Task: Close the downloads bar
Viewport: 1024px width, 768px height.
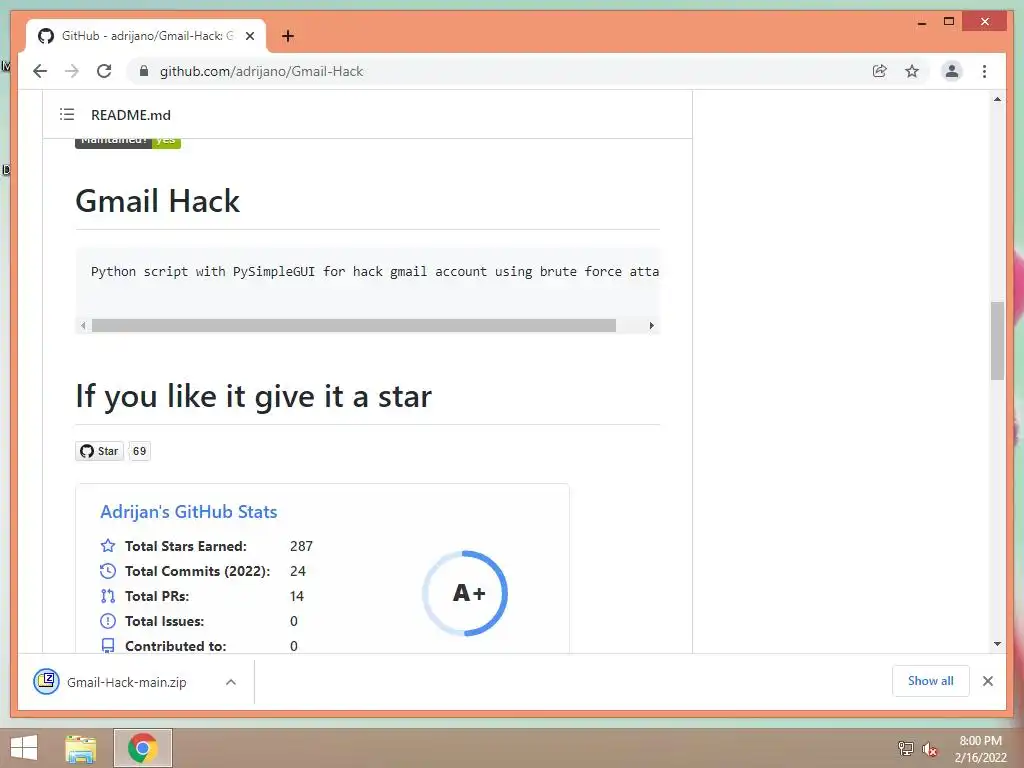Action: 987,681
